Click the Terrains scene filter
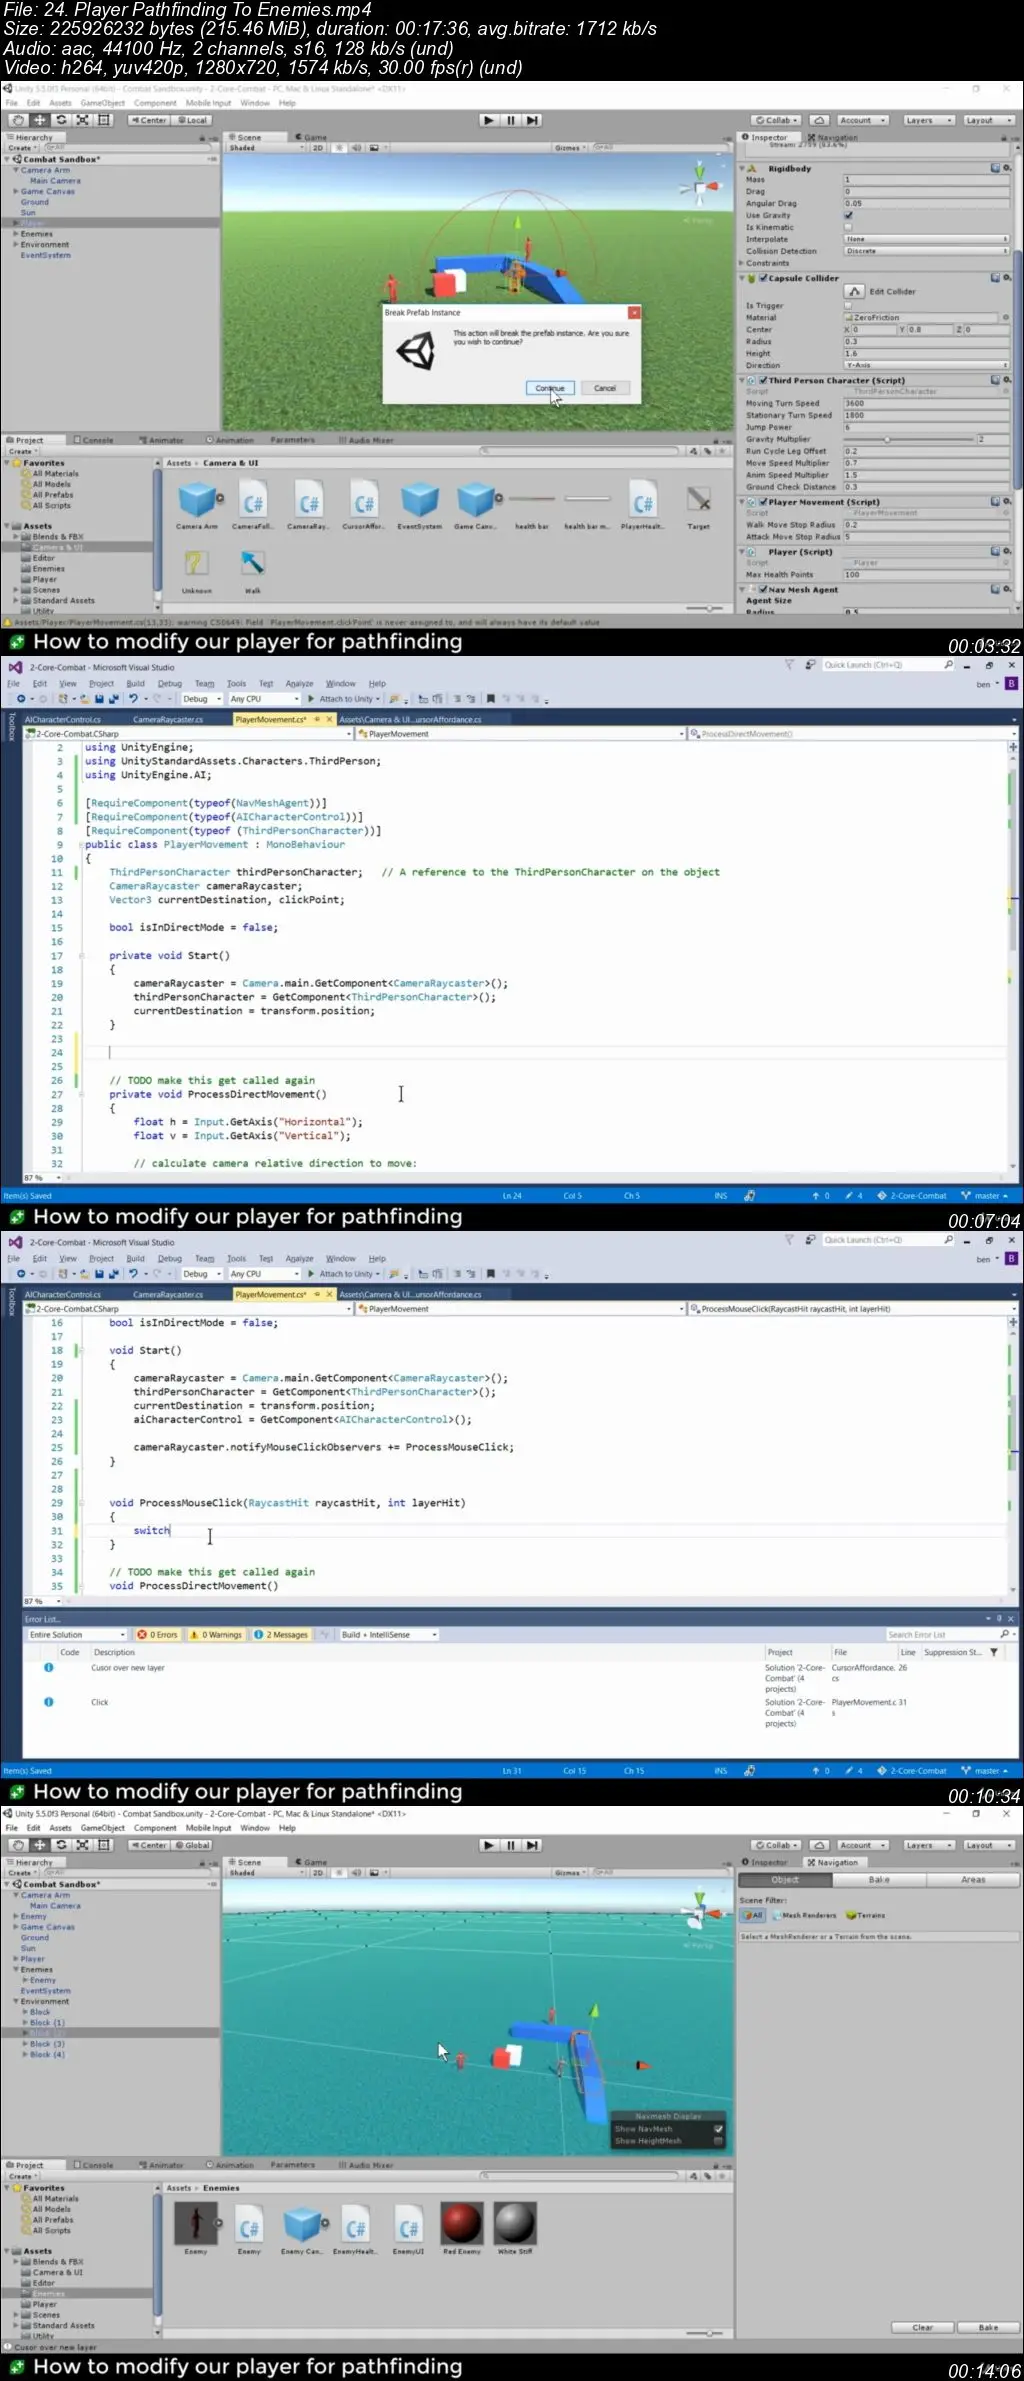The image size is (1024, 2381). (x=866, y=1915)
